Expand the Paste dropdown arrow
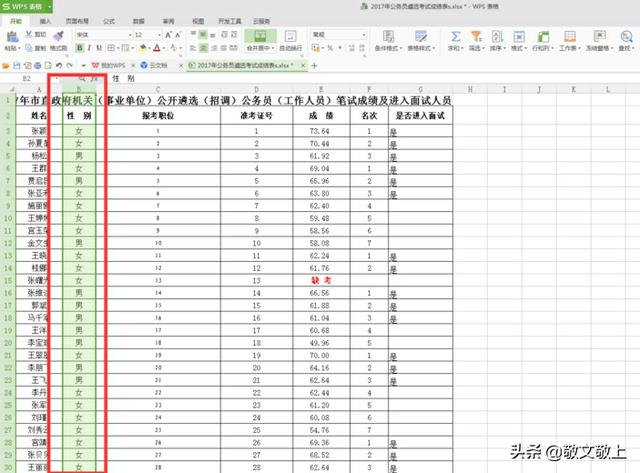The width and height of the screenshot is (640, 473). pos(19,48)
